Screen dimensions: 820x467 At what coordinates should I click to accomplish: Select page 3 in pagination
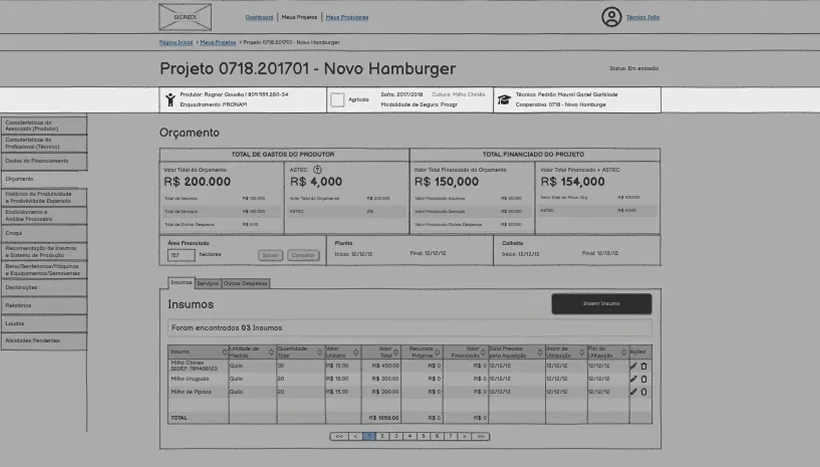coord(396,436)
